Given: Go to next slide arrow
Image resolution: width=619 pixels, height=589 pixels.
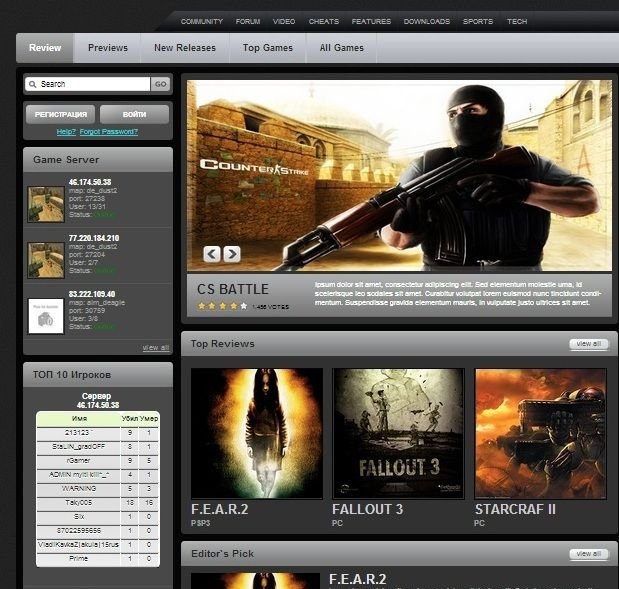Looking at the screenshot, I should [x=232, y=254].
